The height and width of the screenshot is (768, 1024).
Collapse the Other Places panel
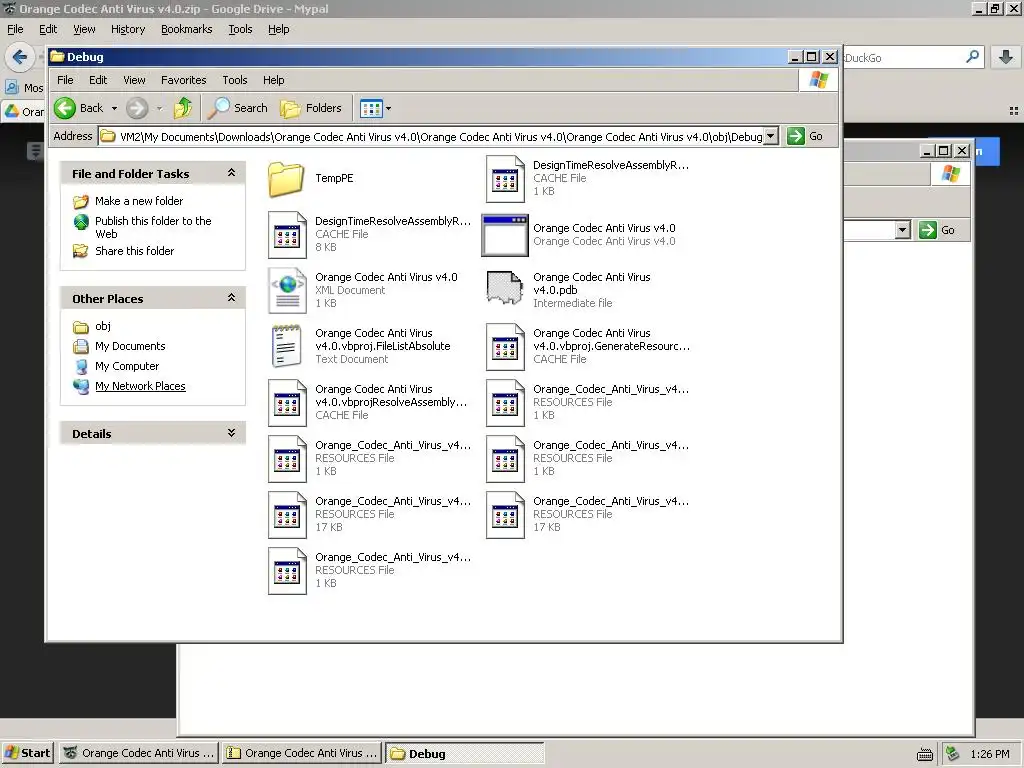click(231, 298)
